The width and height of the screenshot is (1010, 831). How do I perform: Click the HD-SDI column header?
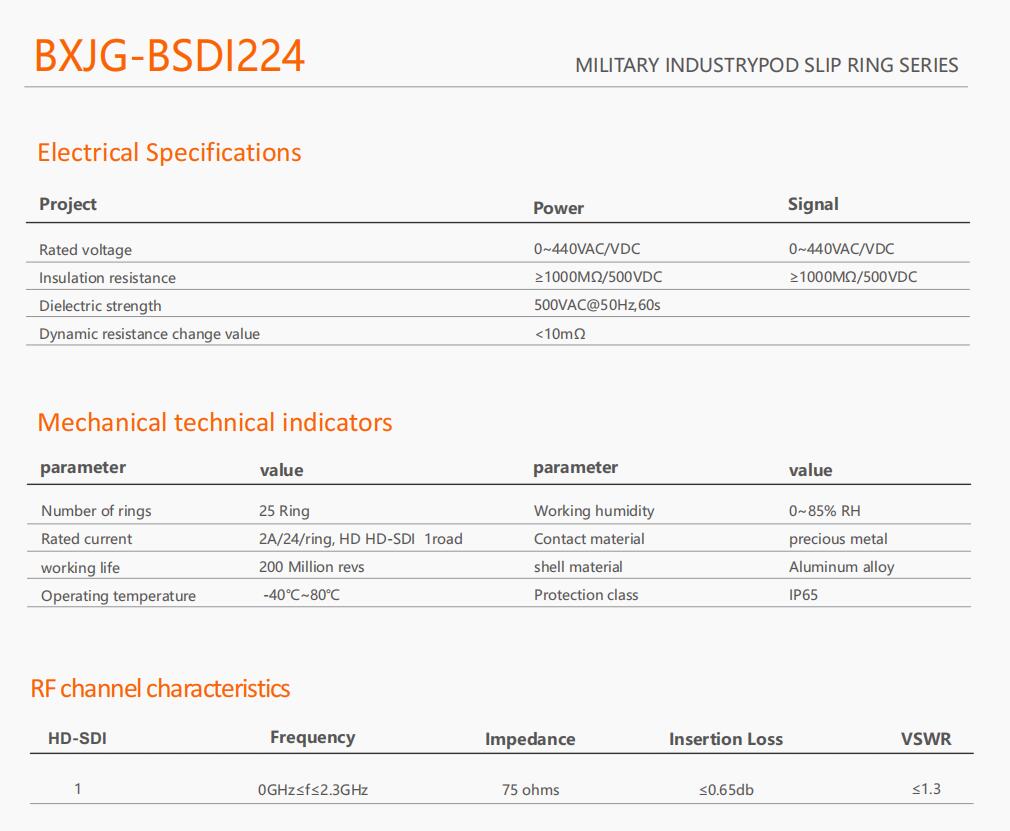[77, 738]
